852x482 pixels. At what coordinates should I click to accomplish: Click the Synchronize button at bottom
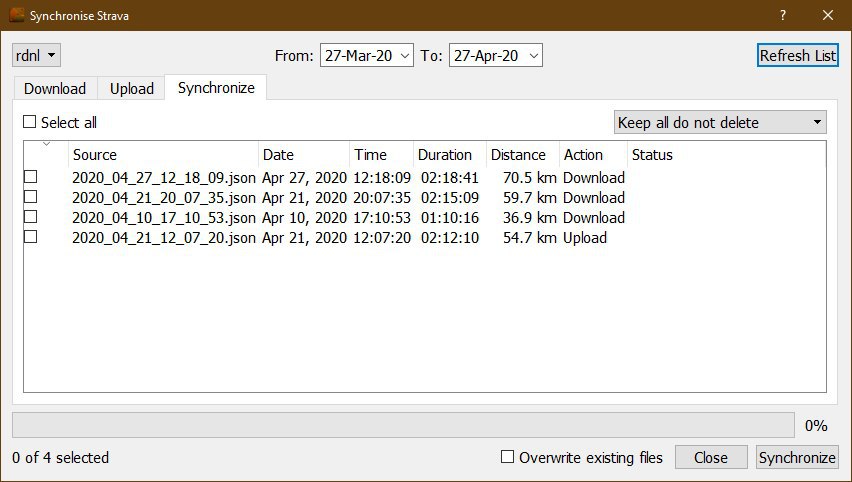coord(797,458)
